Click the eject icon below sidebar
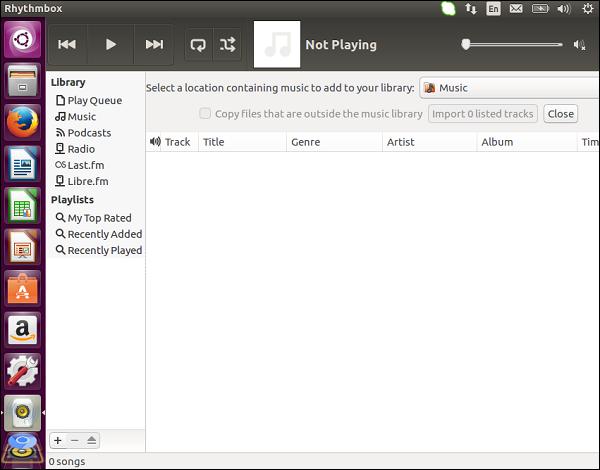Image resolution: width=600 pixels, height=470 pixels. click(x=91, y=440)
